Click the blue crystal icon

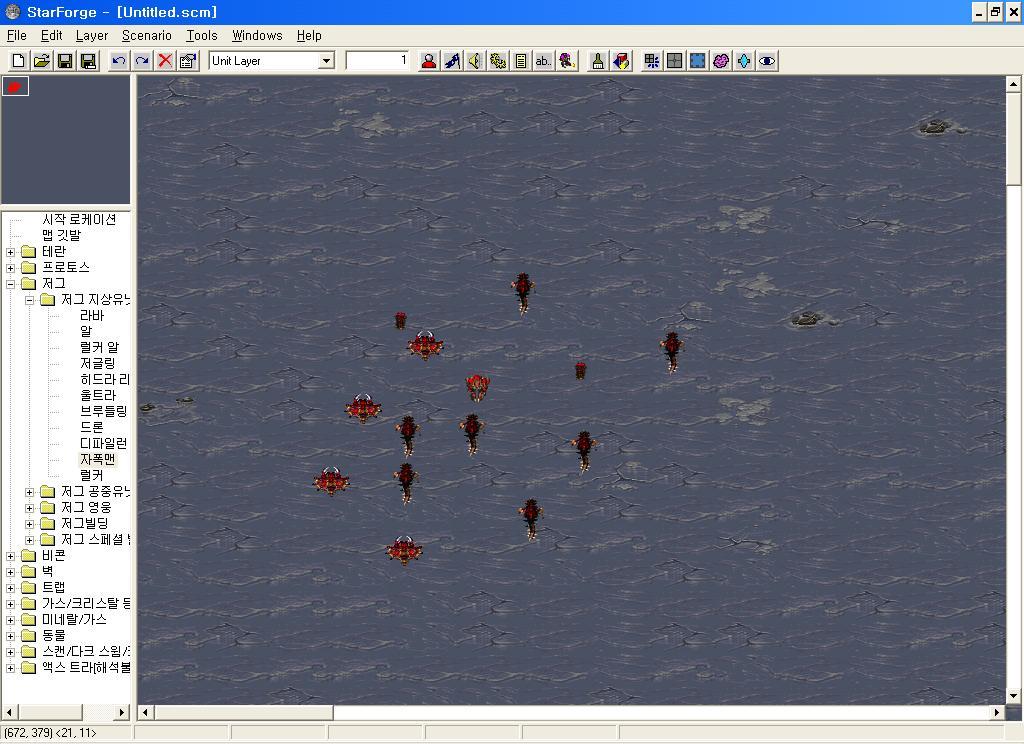[x=744, y=61]
